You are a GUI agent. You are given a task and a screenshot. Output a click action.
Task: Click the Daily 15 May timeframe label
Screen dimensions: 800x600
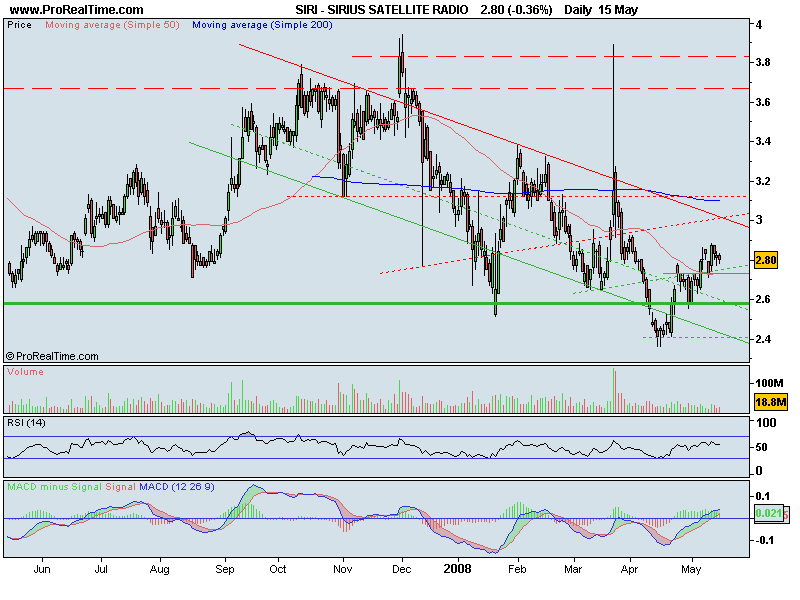point(601,10)
